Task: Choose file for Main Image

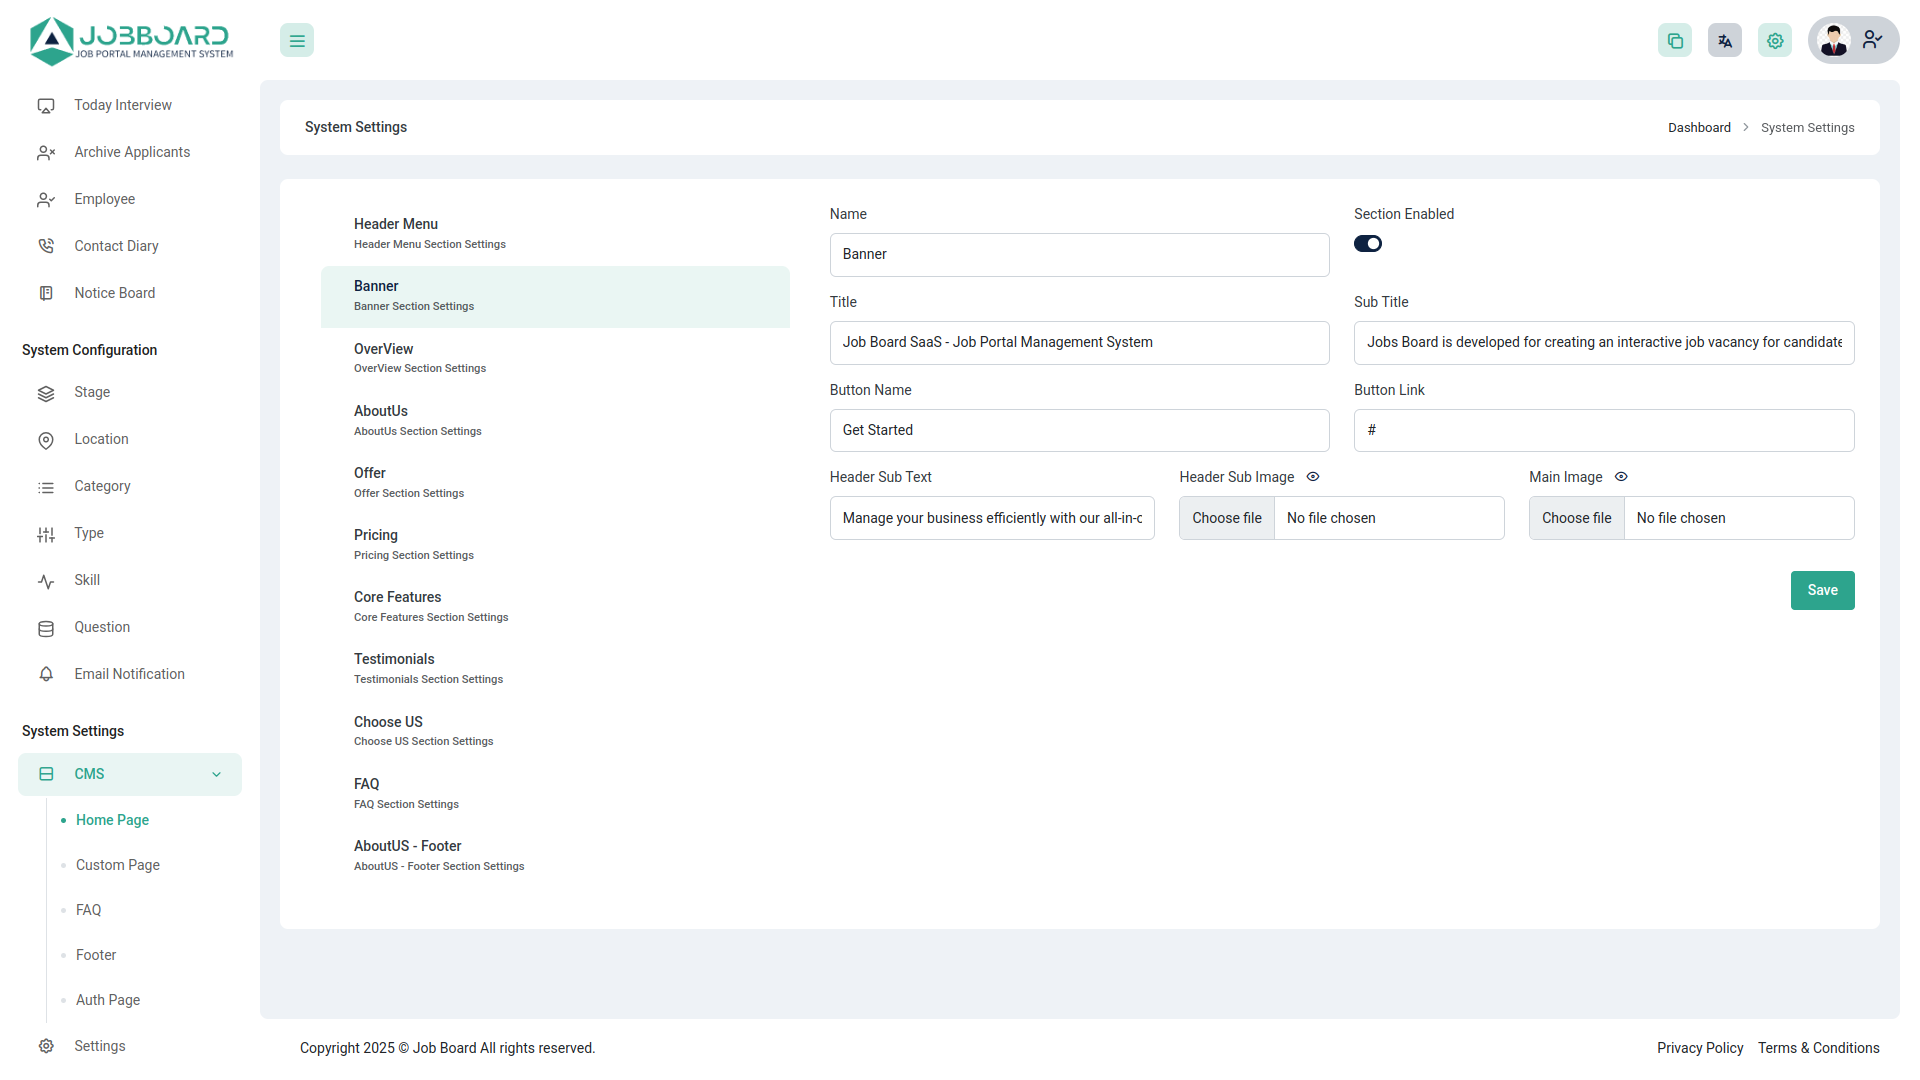Action: point(1576,518)
